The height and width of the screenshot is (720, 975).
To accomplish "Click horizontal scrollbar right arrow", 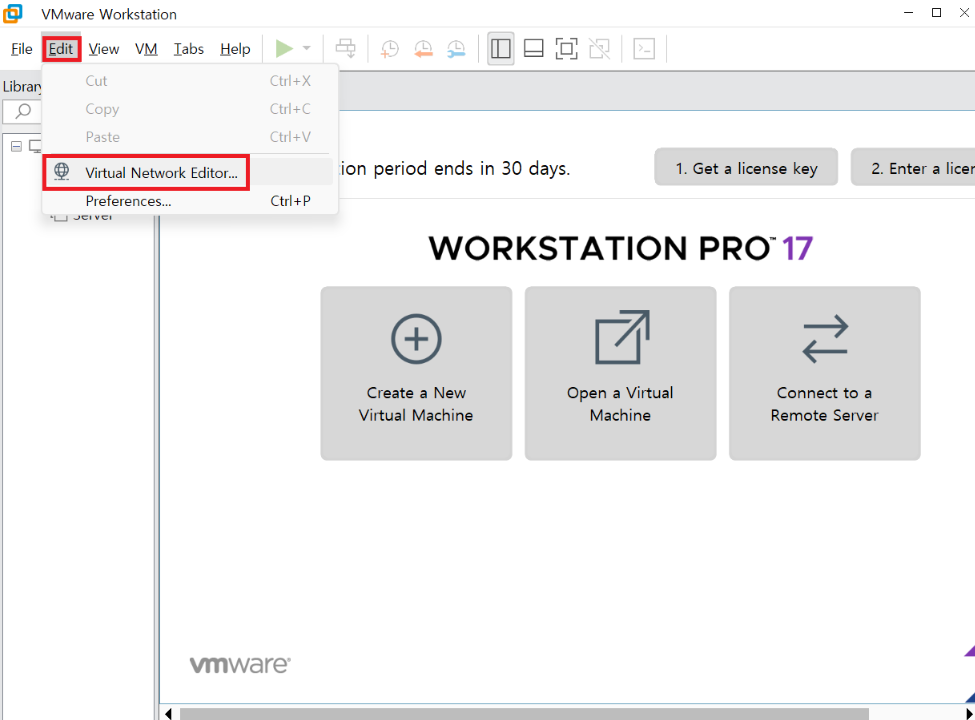I will tap(969, 714).
